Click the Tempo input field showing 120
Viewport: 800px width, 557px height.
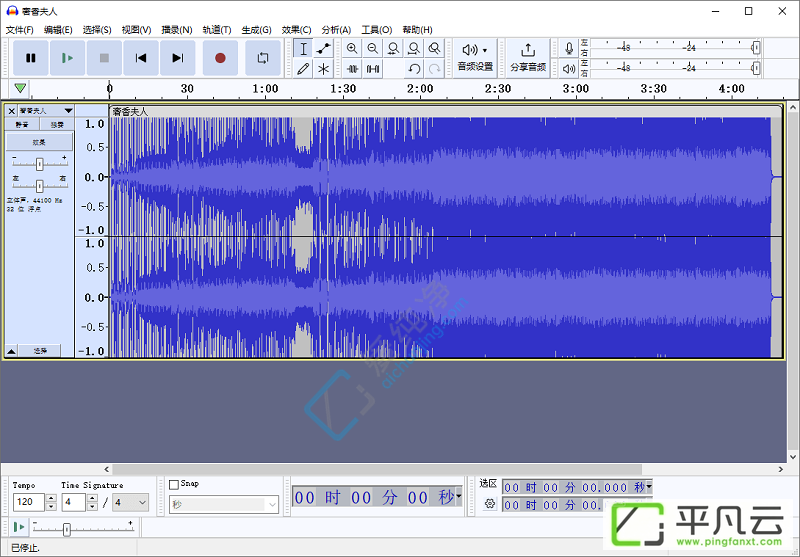[29, 502]
